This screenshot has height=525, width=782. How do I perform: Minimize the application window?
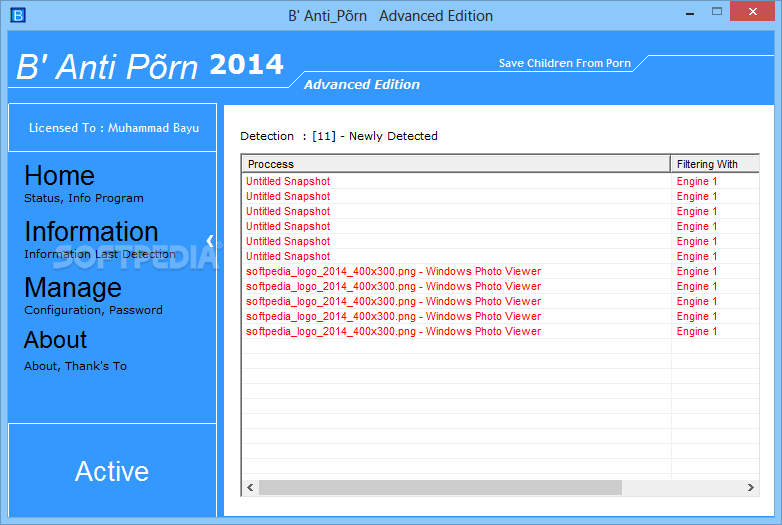pos(690,13)
